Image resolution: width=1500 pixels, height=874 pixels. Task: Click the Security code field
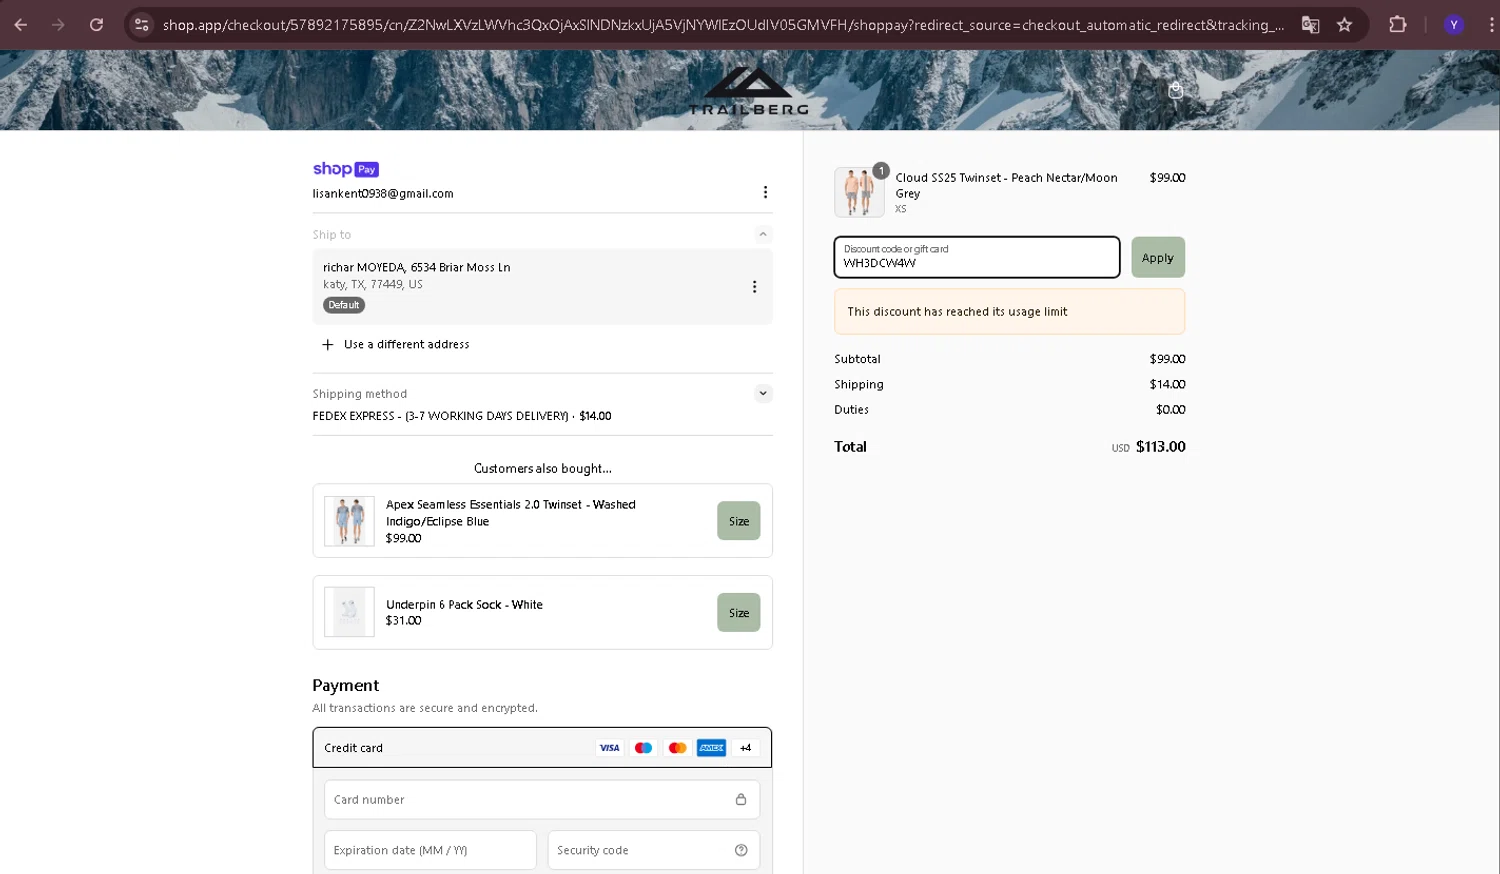[x=654, y=850]
